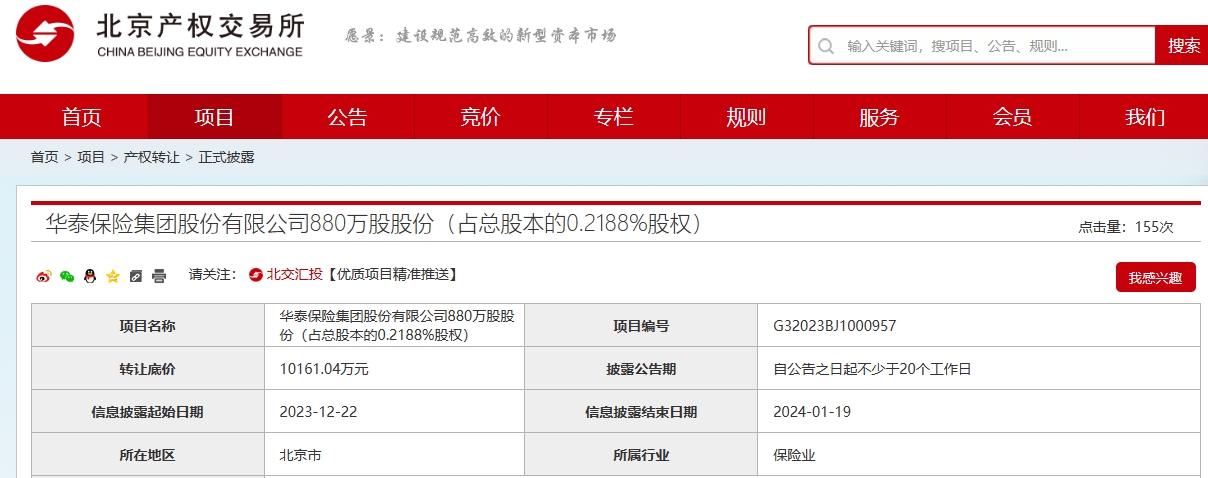Image resolution: width=1208 pixels, height=478 pixels.
Task: Select the region value 北京市
Action: [x=301, y=455]
